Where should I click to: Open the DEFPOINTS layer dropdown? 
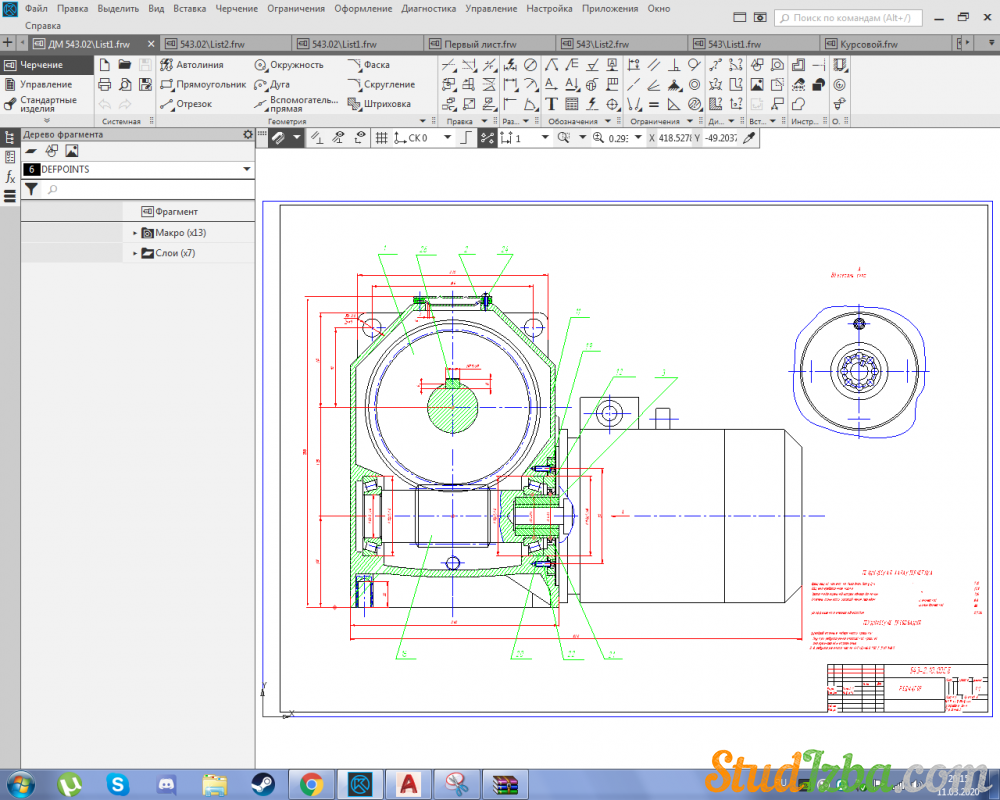pyautogui.click(x=247, y=170)
